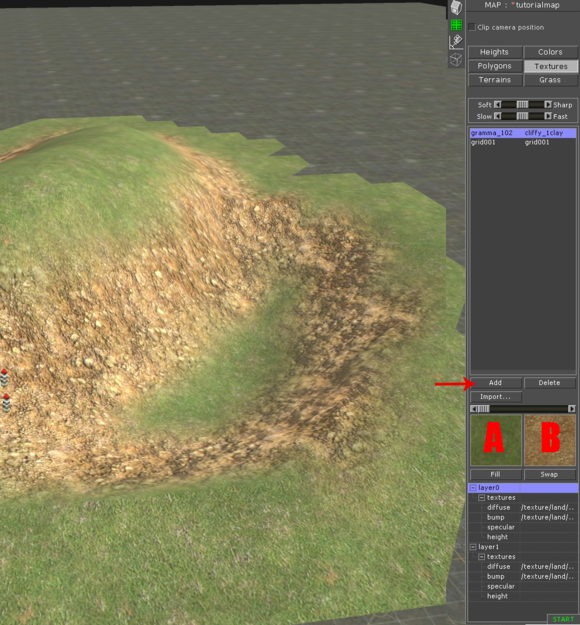Collapse the layer0 tree node

(x=473, y=487)
